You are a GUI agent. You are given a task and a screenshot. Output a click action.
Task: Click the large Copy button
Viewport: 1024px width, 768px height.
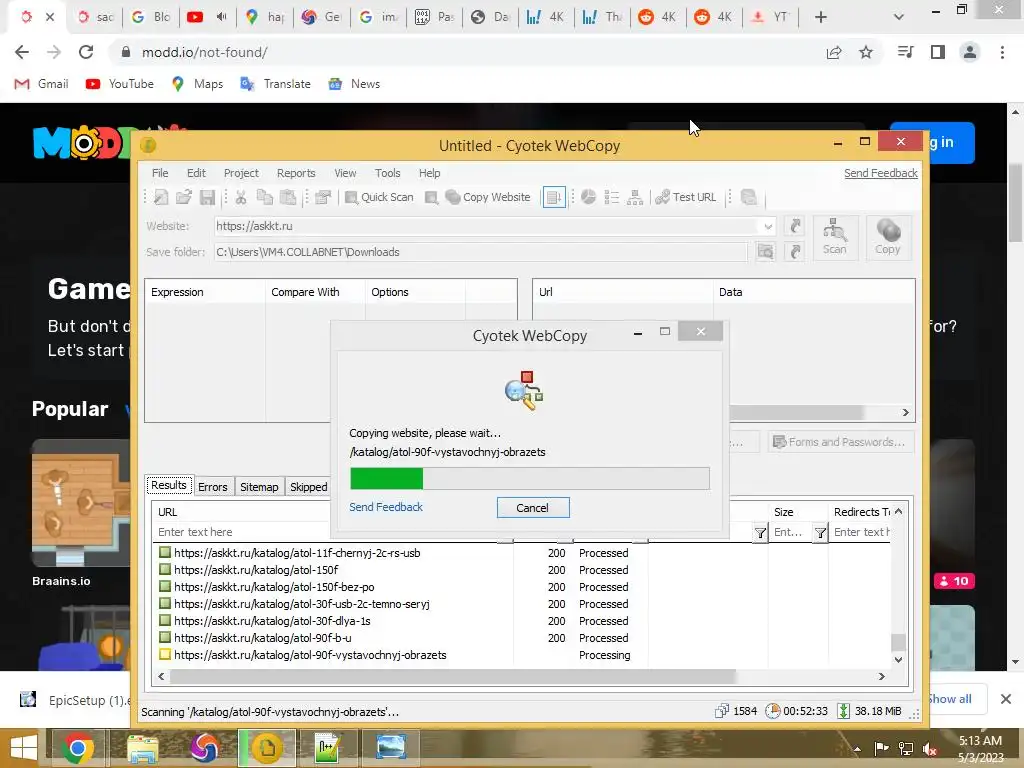pos(888,238)
